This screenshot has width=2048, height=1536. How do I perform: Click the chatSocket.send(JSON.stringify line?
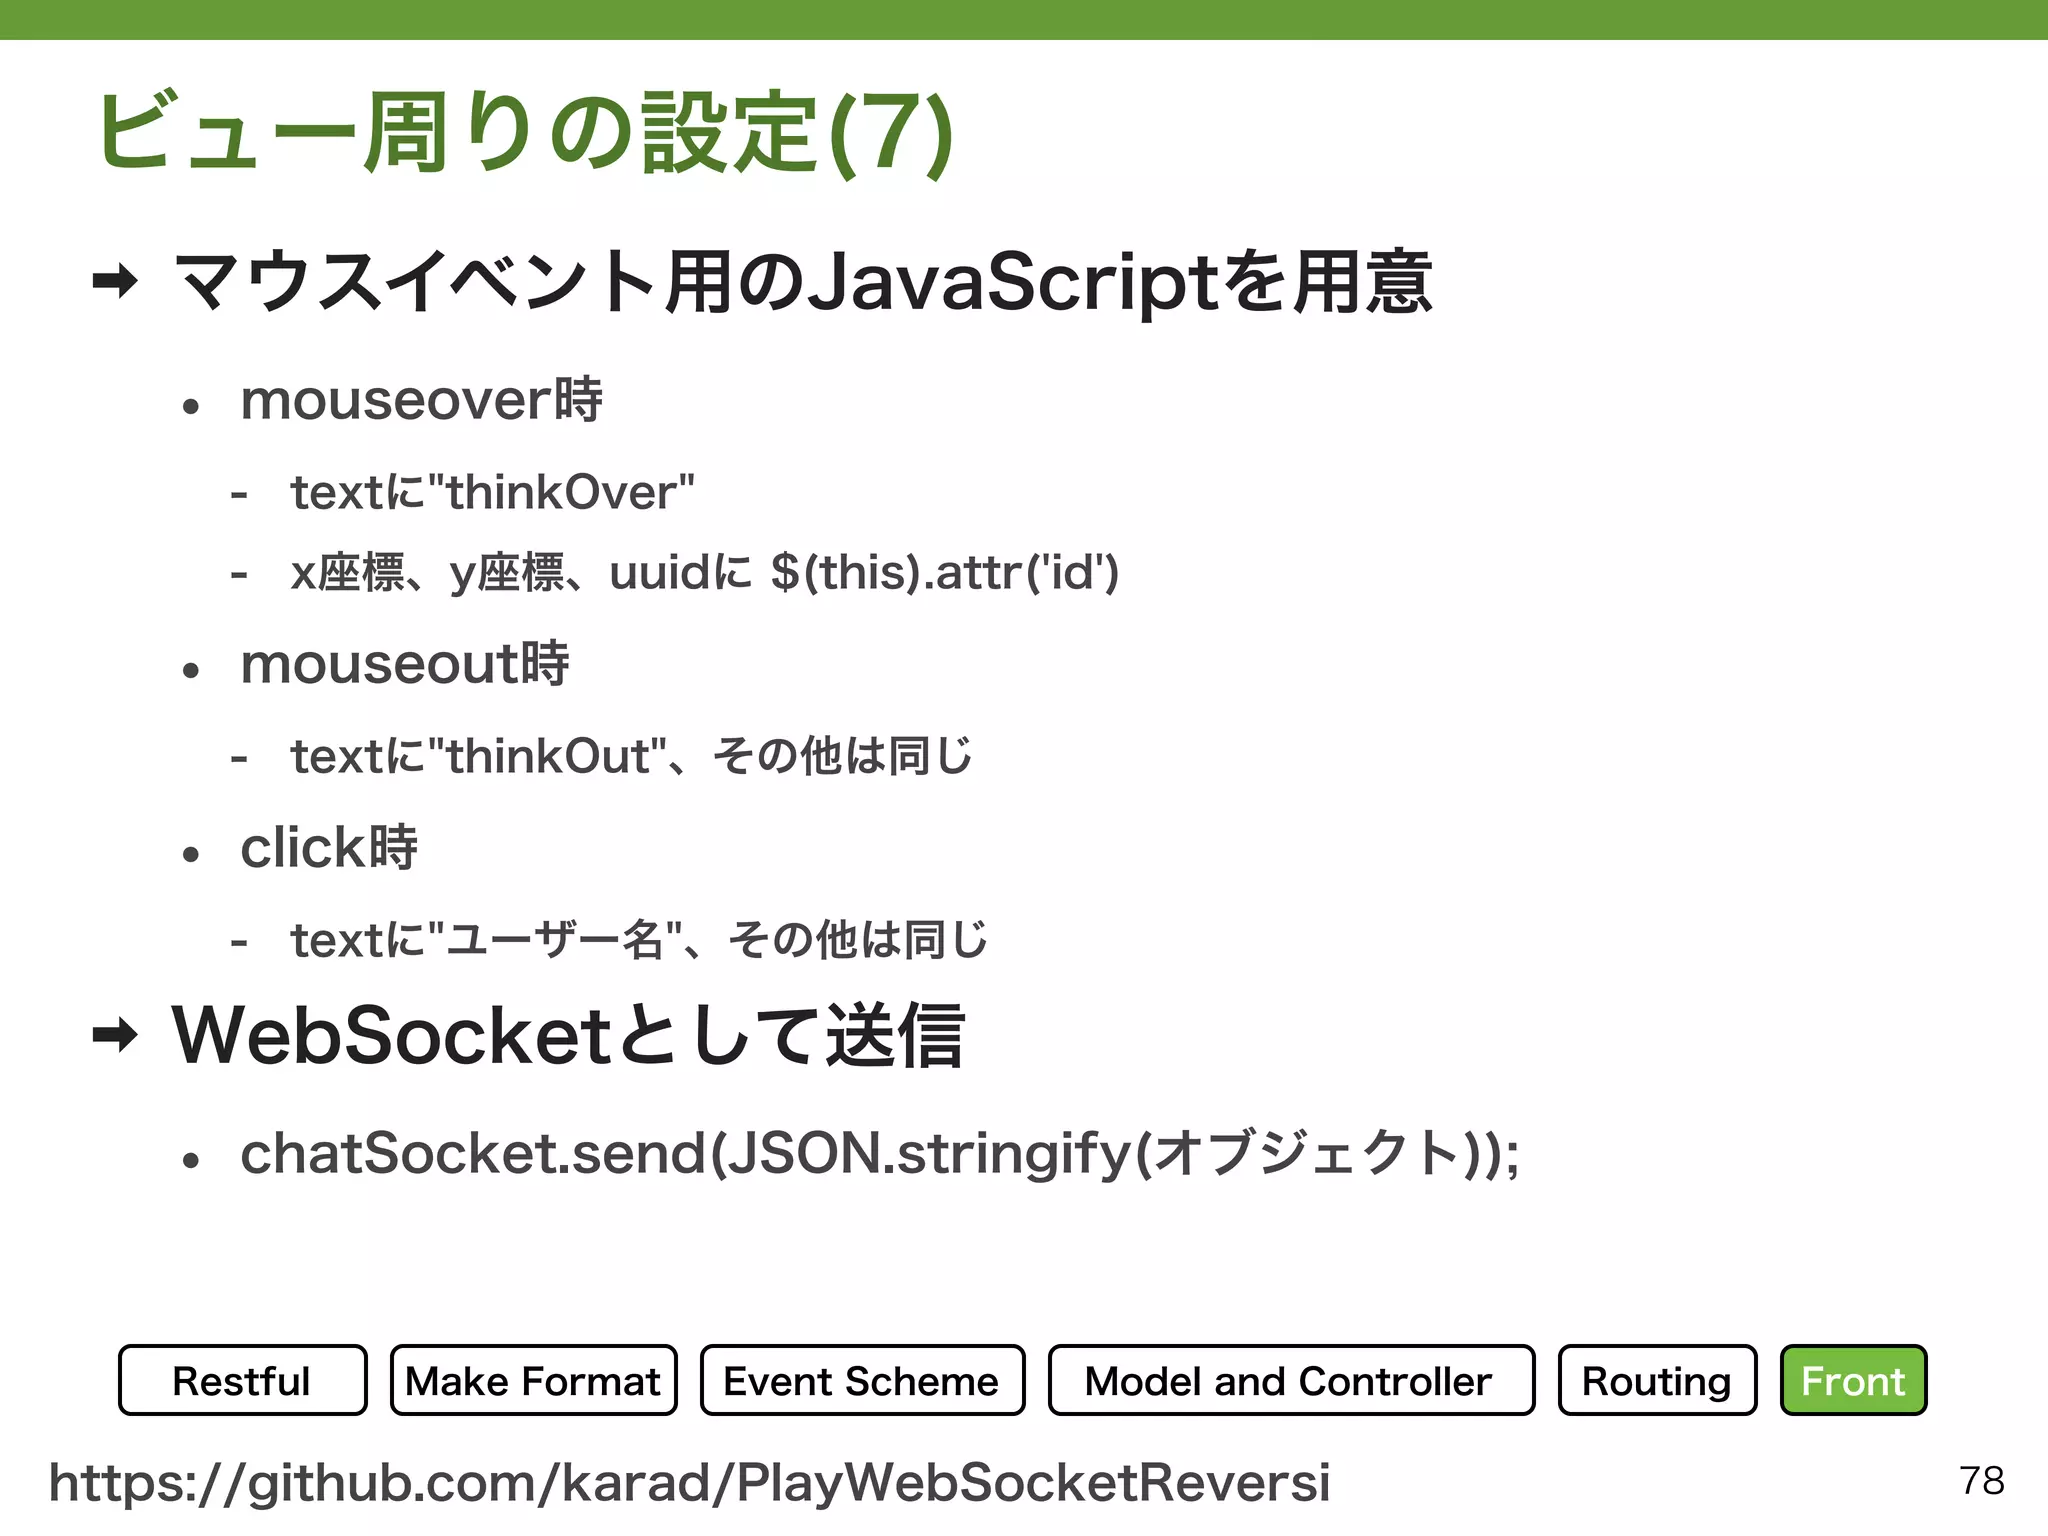point(880,1153)
